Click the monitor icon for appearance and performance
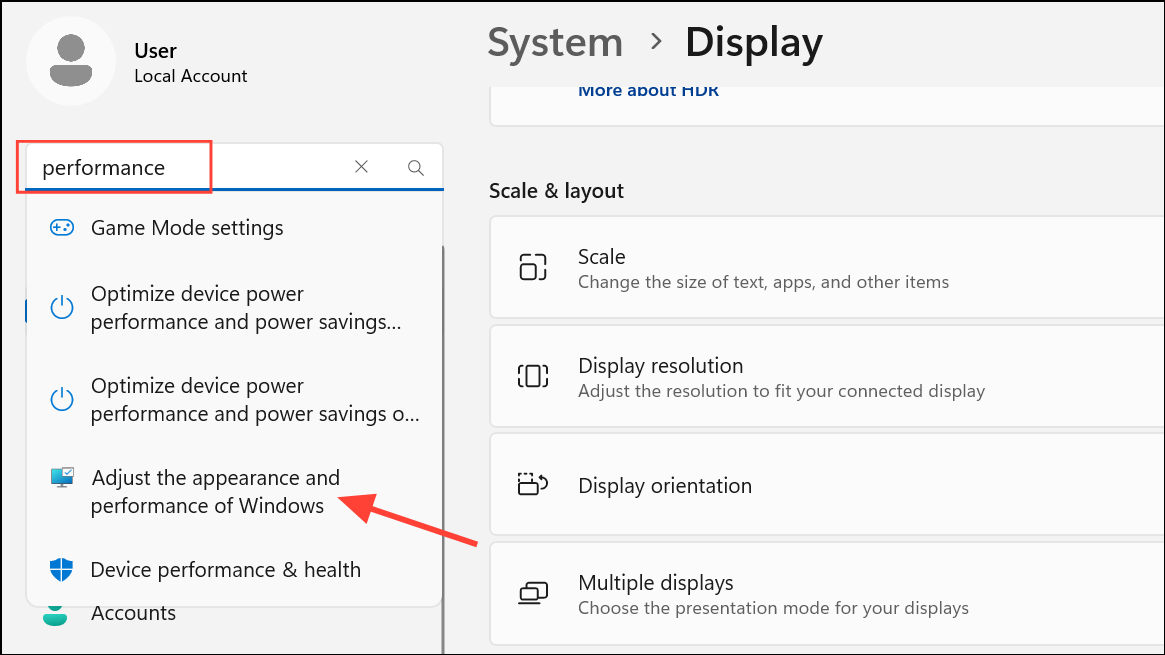Screen dimensions: 1165x655 (61, 478)
